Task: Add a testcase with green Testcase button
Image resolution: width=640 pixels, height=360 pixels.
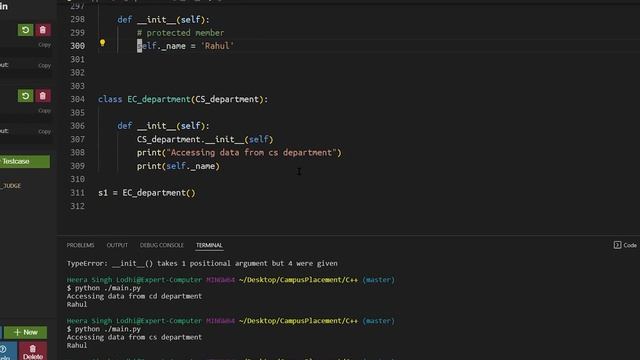Action: pos(24,161)
